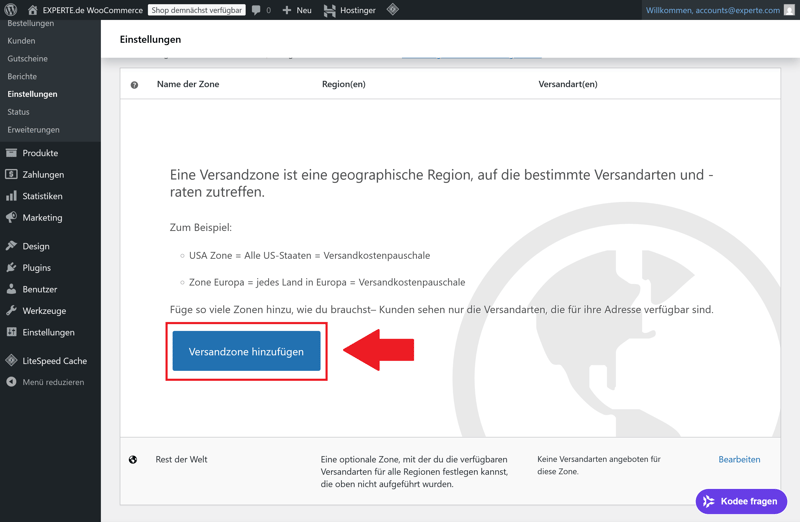Click the Bearbeiten link

(739, 460)
